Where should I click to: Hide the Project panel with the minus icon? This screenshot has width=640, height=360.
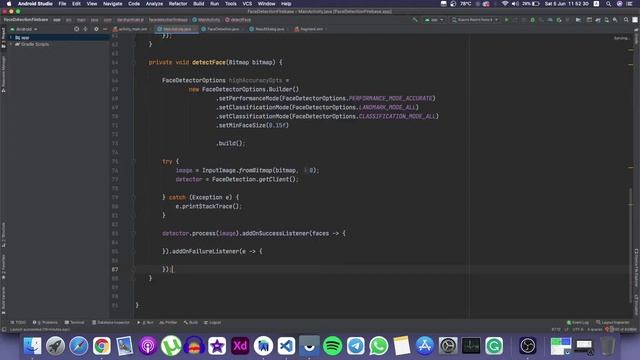click(x=105, y=29)
